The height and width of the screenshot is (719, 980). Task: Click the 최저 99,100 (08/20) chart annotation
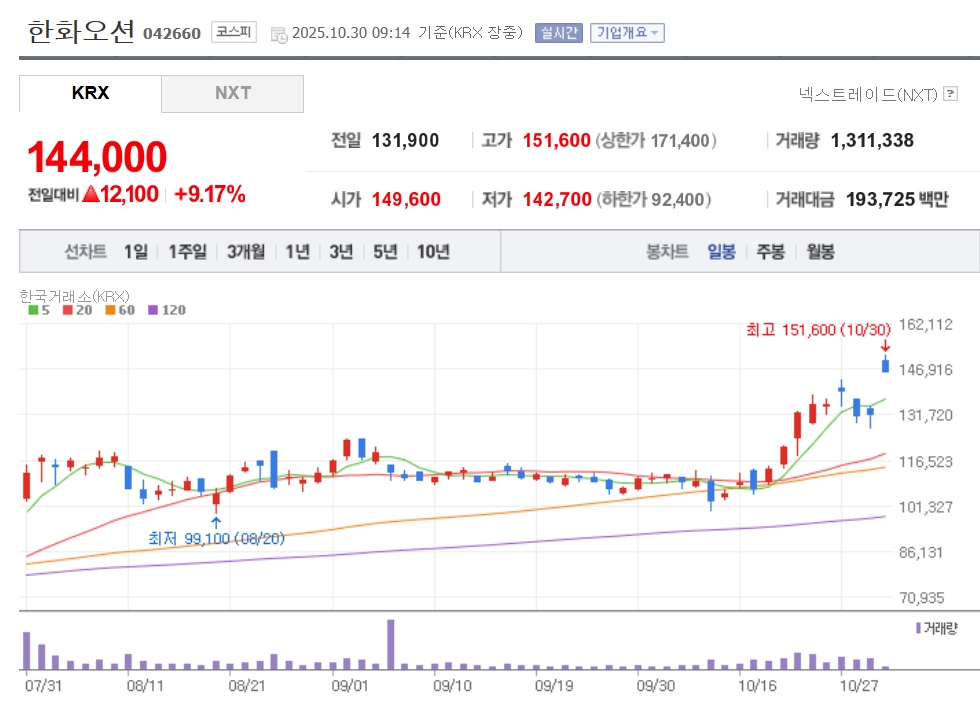tap(216, 538)
